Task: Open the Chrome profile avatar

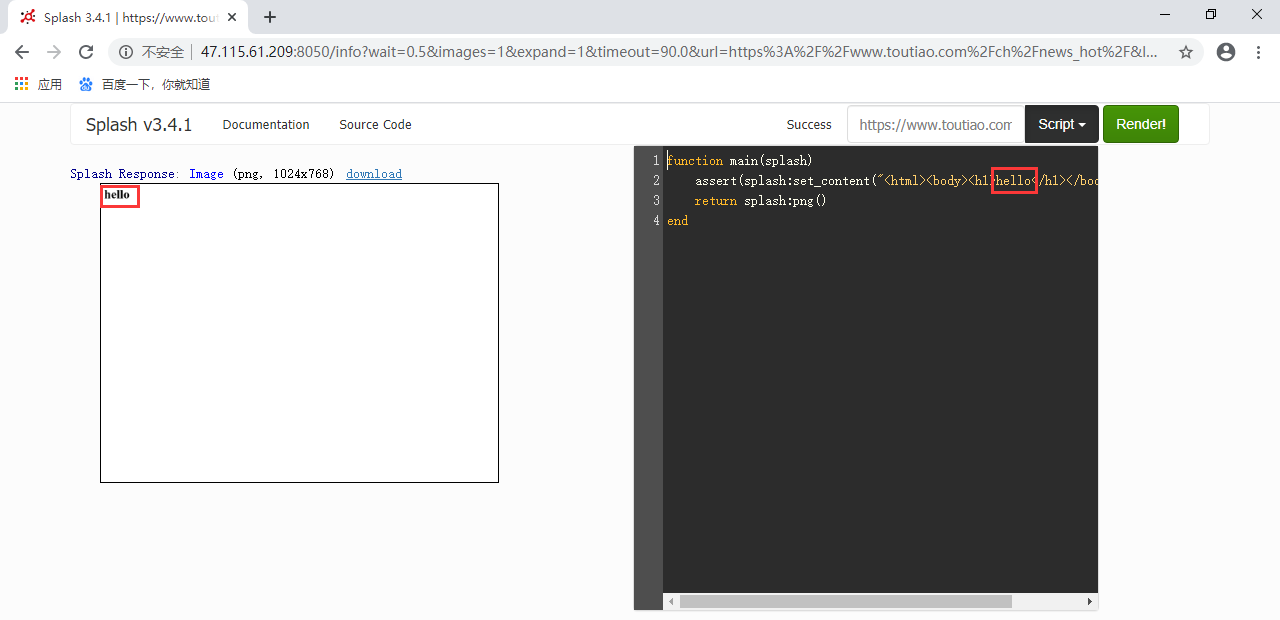Action: (1226, 52)
